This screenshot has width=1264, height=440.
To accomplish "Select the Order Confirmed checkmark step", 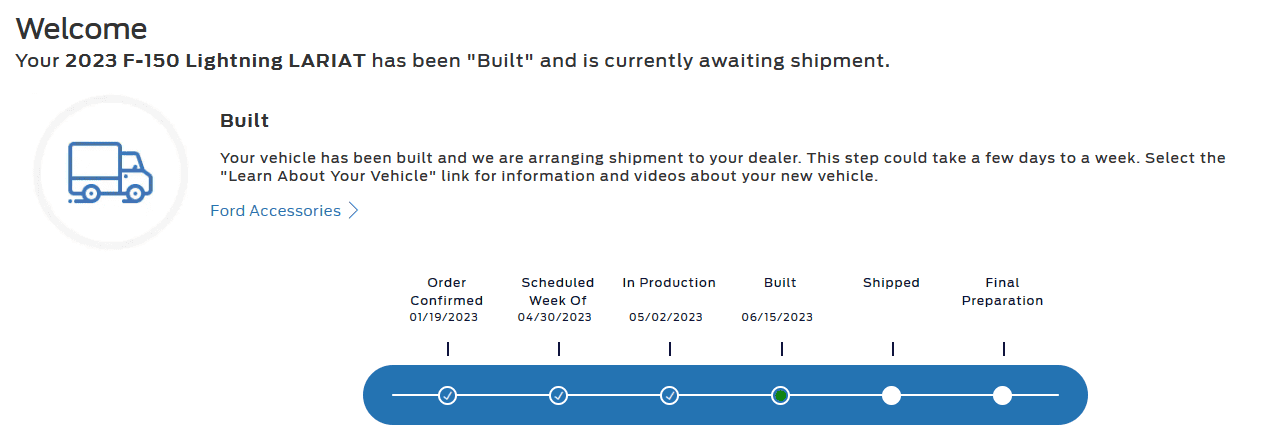I will click(x=448, y=395).
